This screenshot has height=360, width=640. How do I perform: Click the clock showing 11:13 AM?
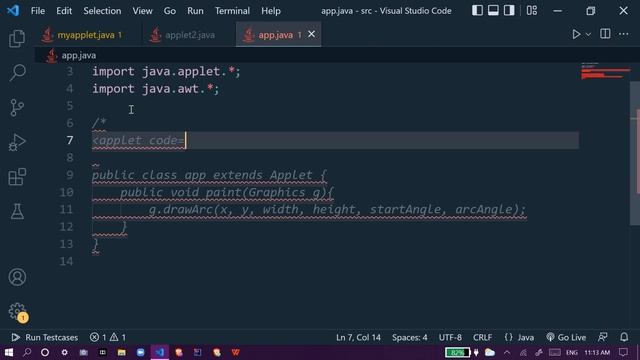click(x=597, y=352)
